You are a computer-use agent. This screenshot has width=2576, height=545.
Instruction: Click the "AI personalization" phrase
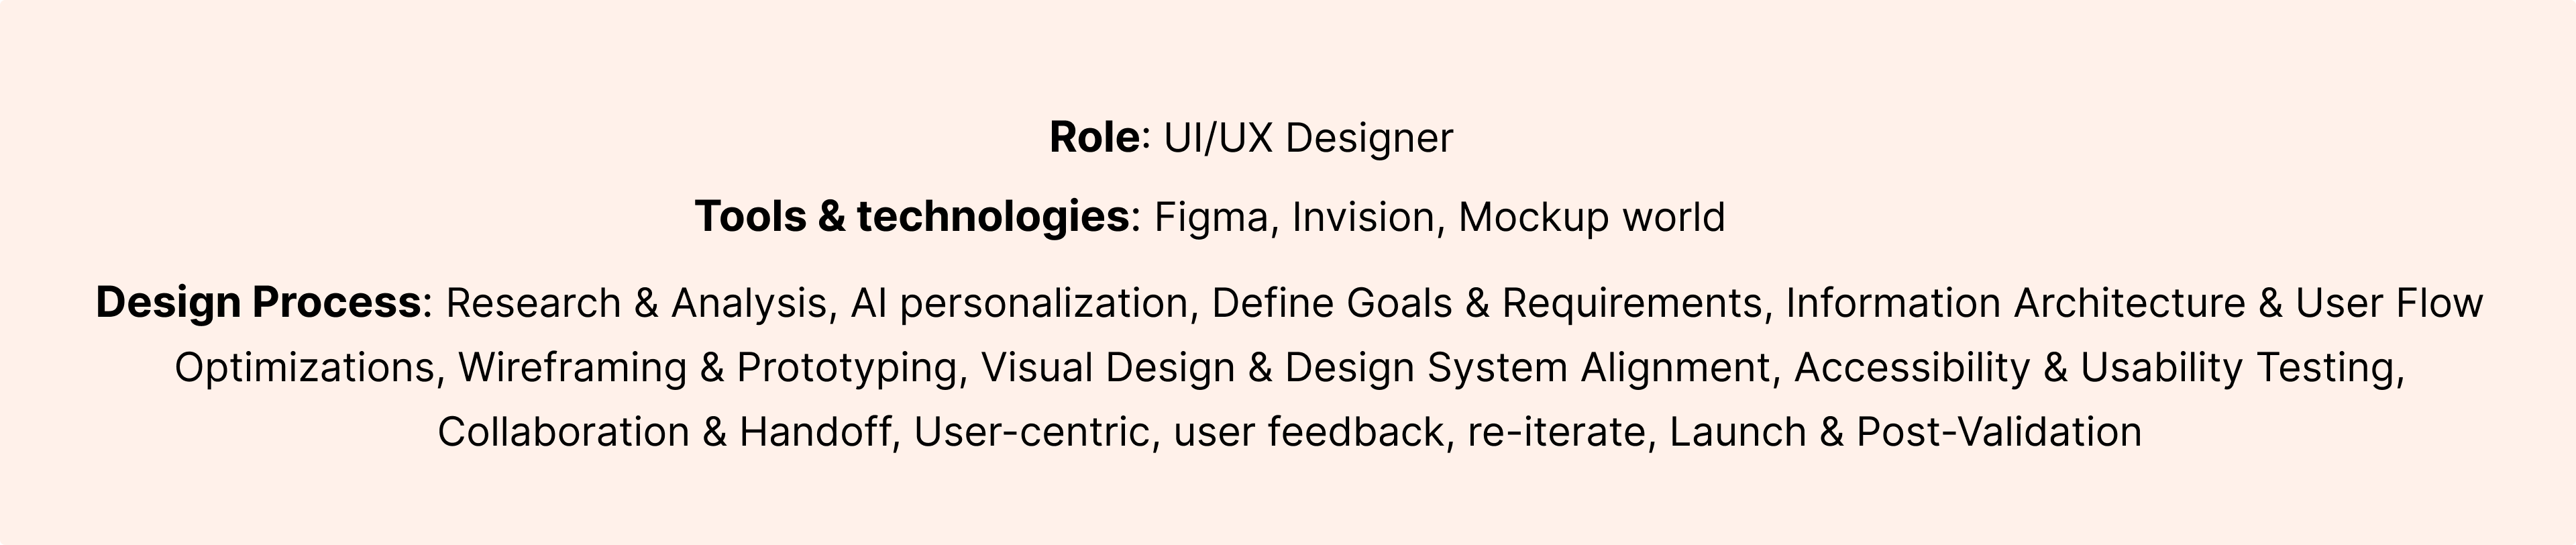point(1018,303)
